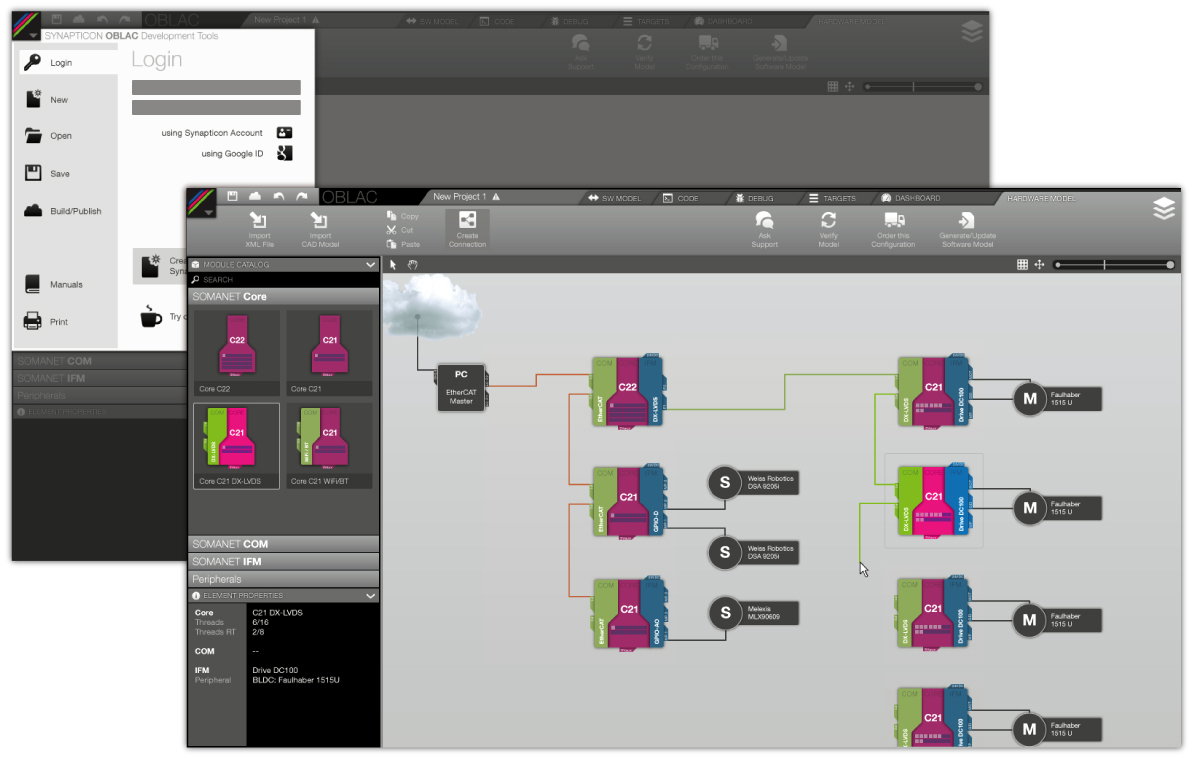The height and width of the screenshot is (762, 1196).
Task: Select the New Project 1 tab in front window
Action: coord(466,197)
